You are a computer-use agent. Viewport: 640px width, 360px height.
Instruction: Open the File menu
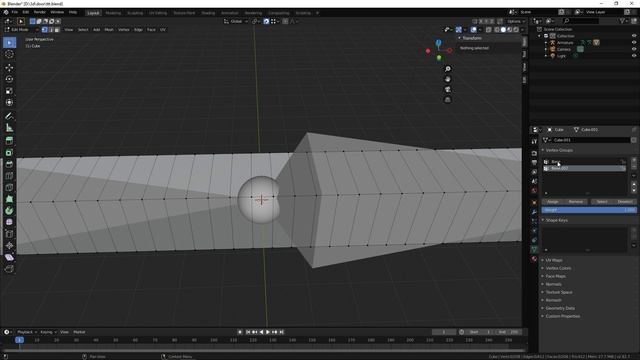(15, 12)
